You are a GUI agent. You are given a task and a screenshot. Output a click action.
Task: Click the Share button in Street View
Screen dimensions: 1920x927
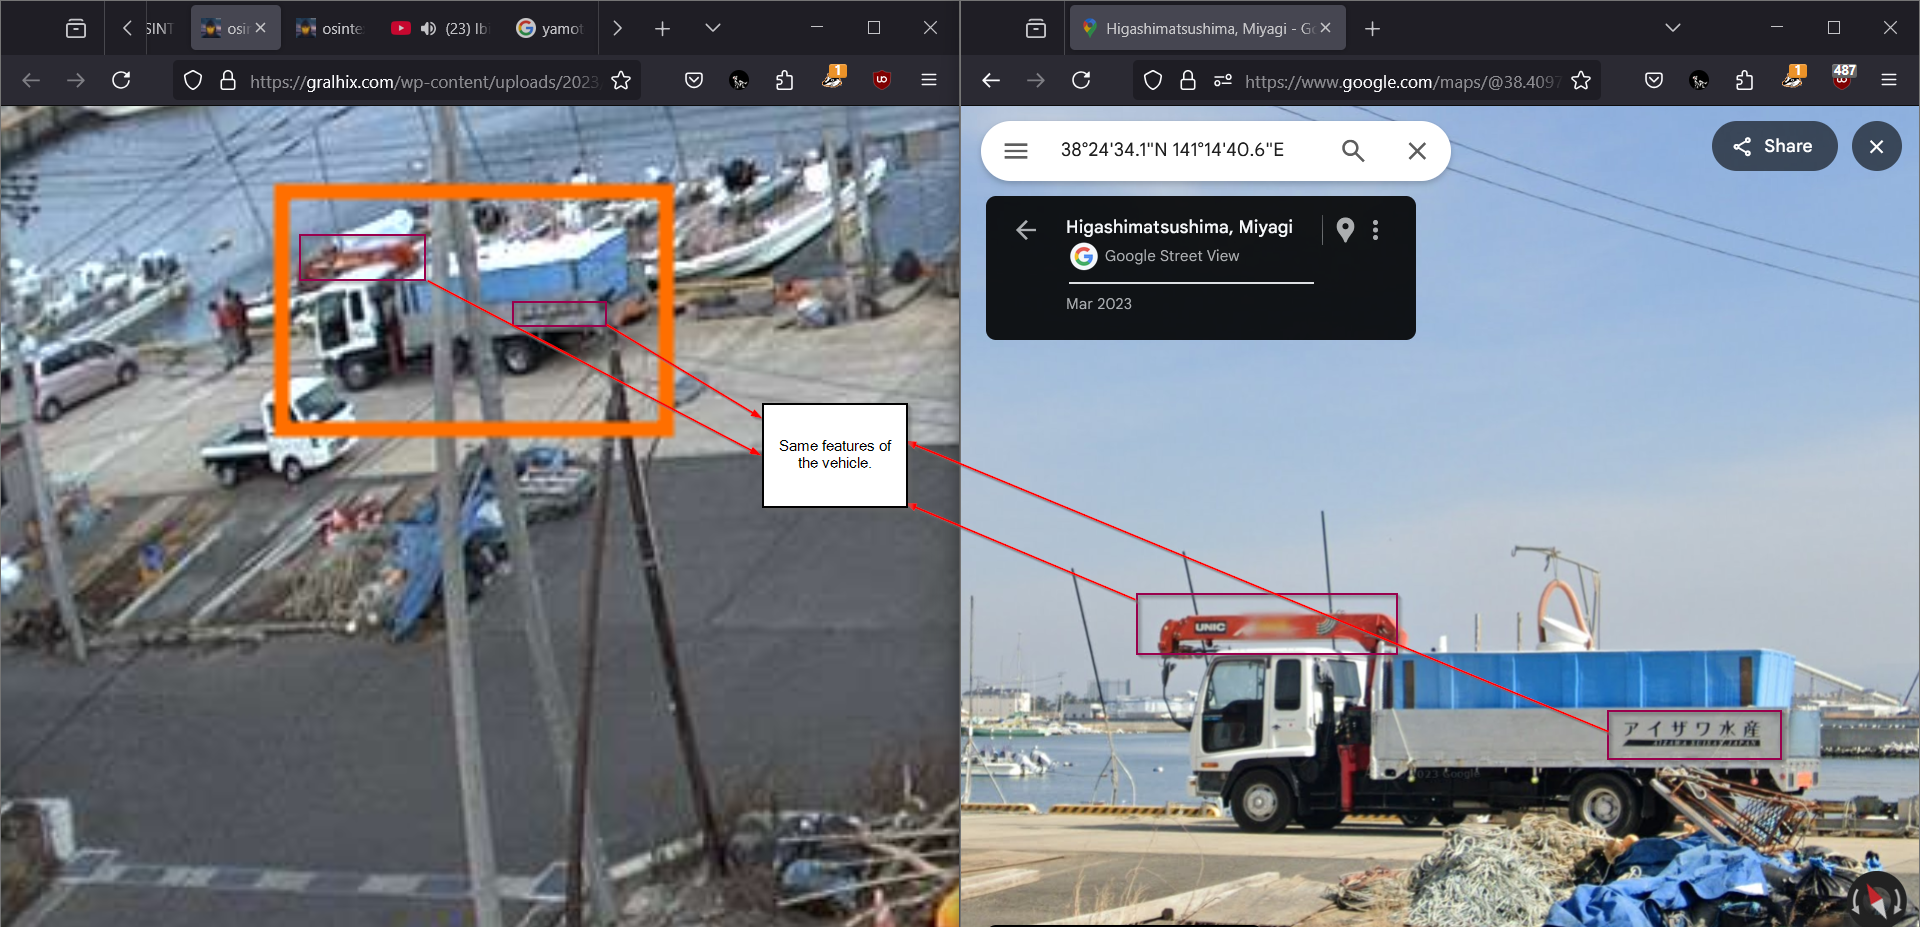[x=1773, y=147]
